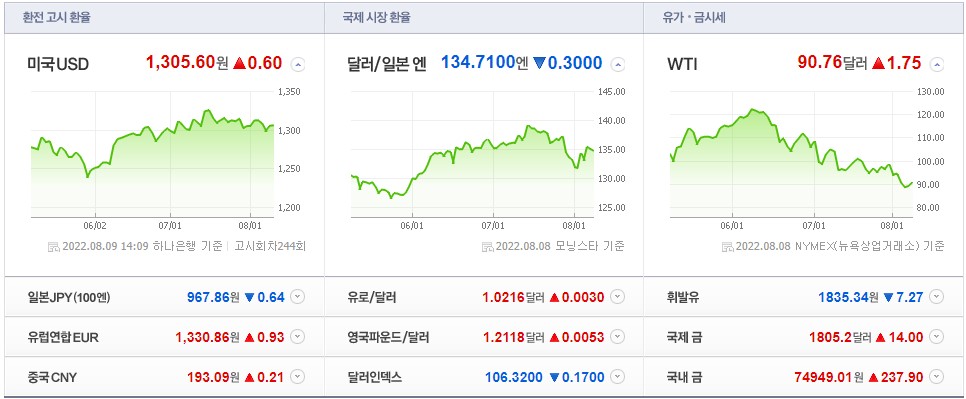Screen dimensions: 966x399
Task: Expand the 중국 CNY row
Action: point(298,376)
